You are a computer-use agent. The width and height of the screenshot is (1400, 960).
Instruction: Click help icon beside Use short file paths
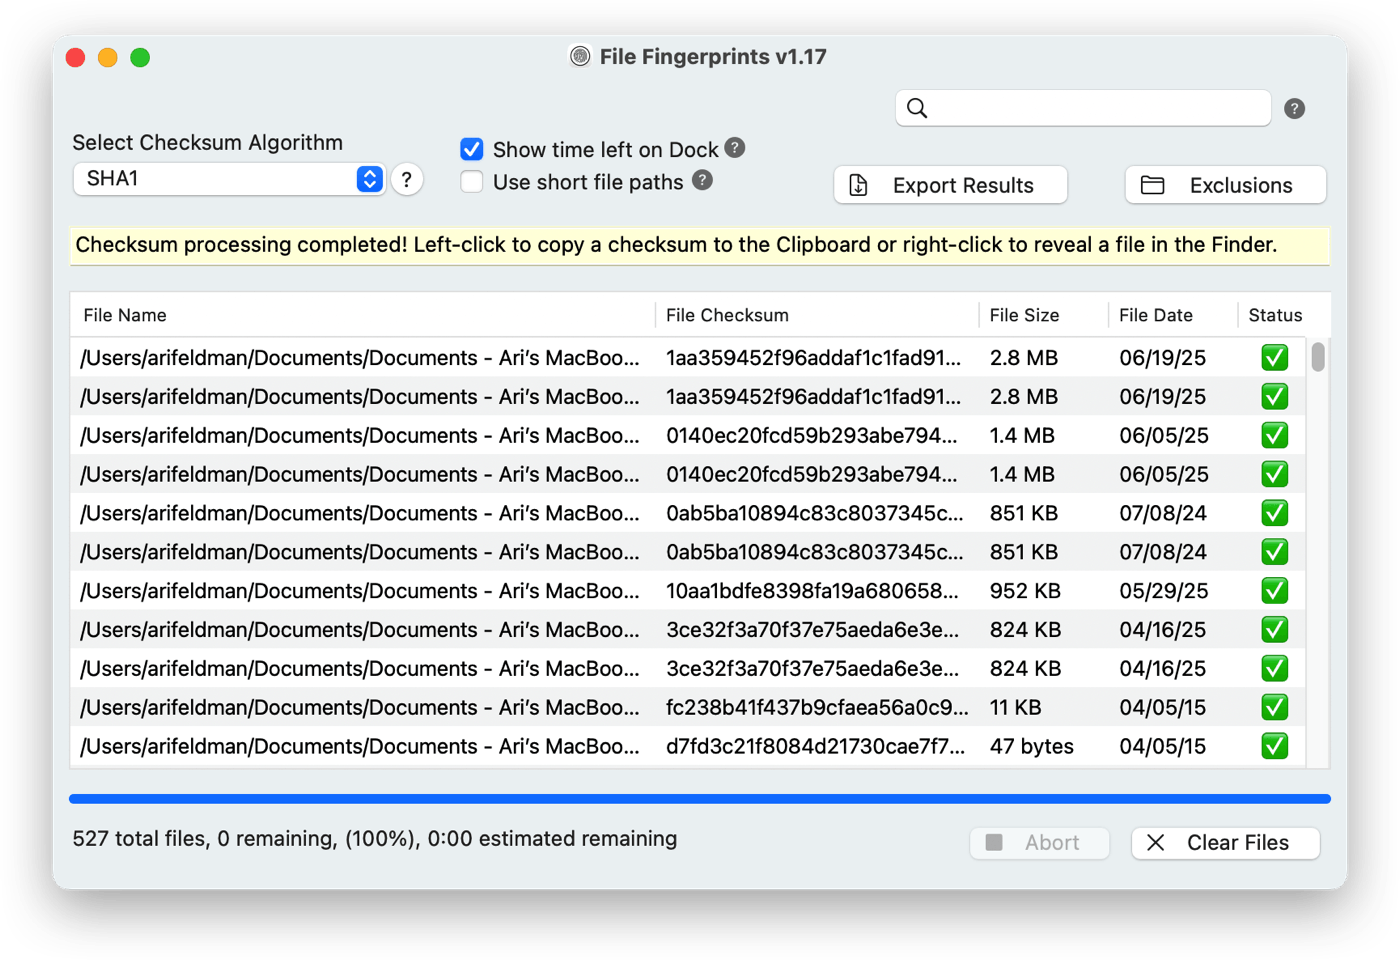[702, 181]
